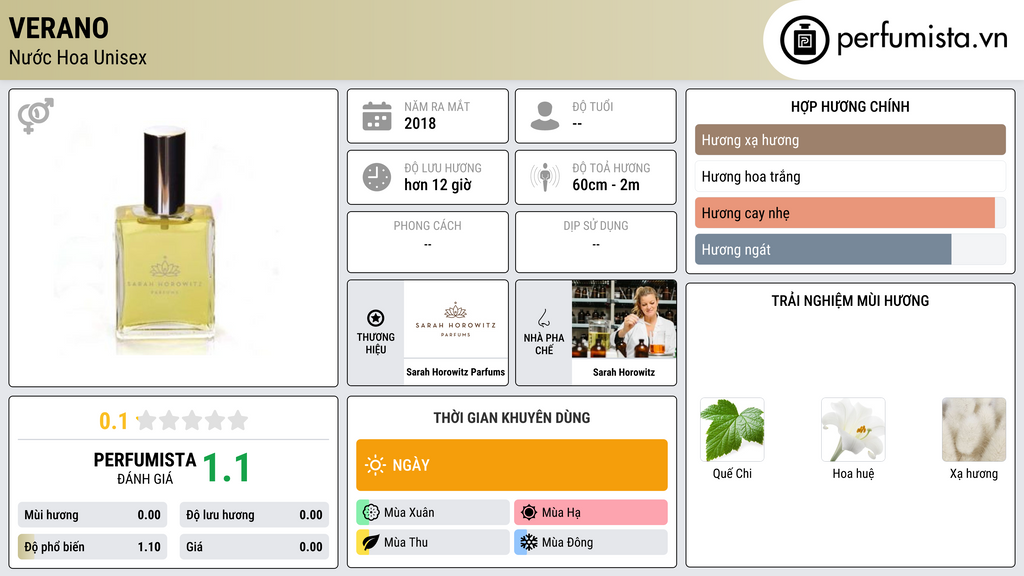The image size is (1024, 576).
Task: Click the green 1.1 Perfumista score
Action: (x=227, y=468)
